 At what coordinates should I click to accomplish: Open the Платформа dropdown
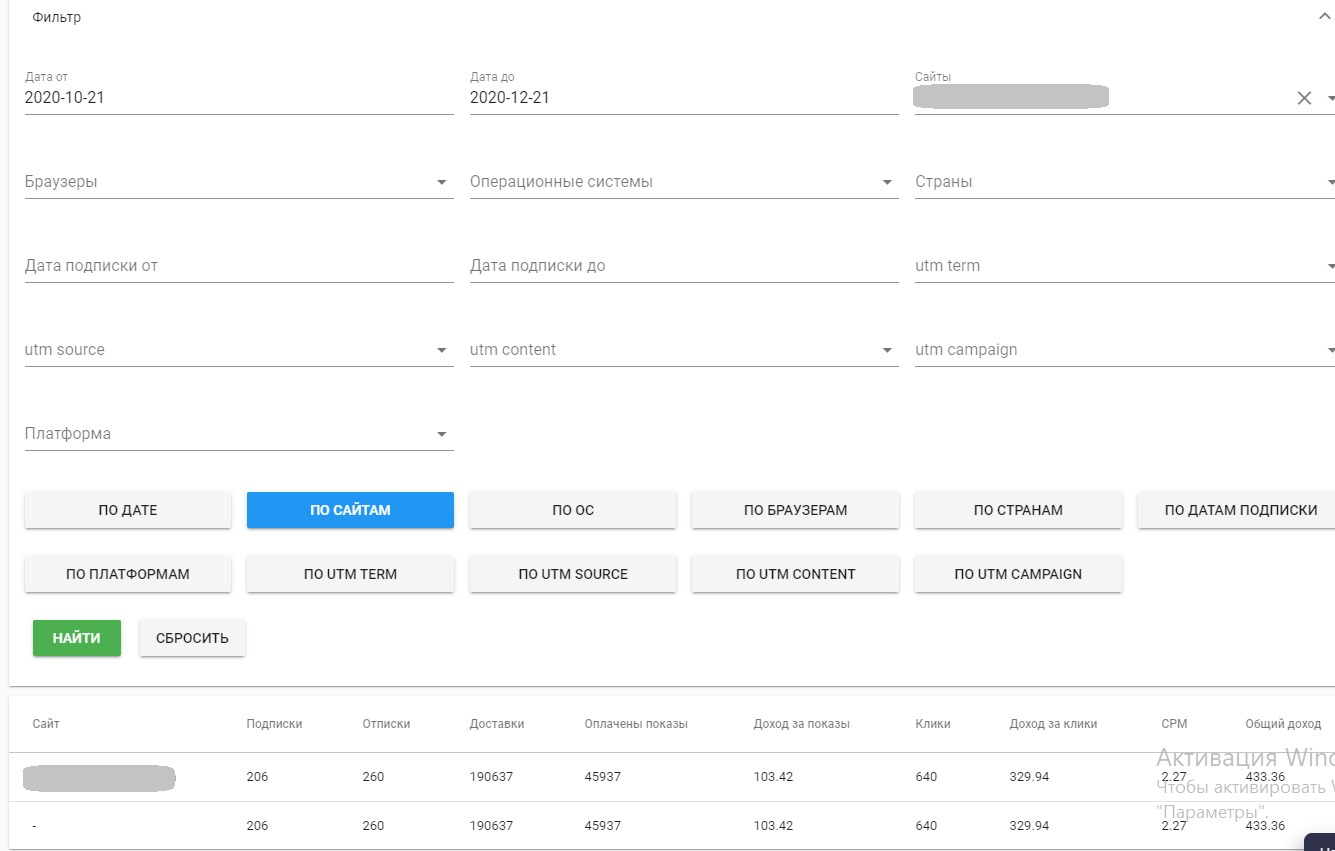(441, 435)
